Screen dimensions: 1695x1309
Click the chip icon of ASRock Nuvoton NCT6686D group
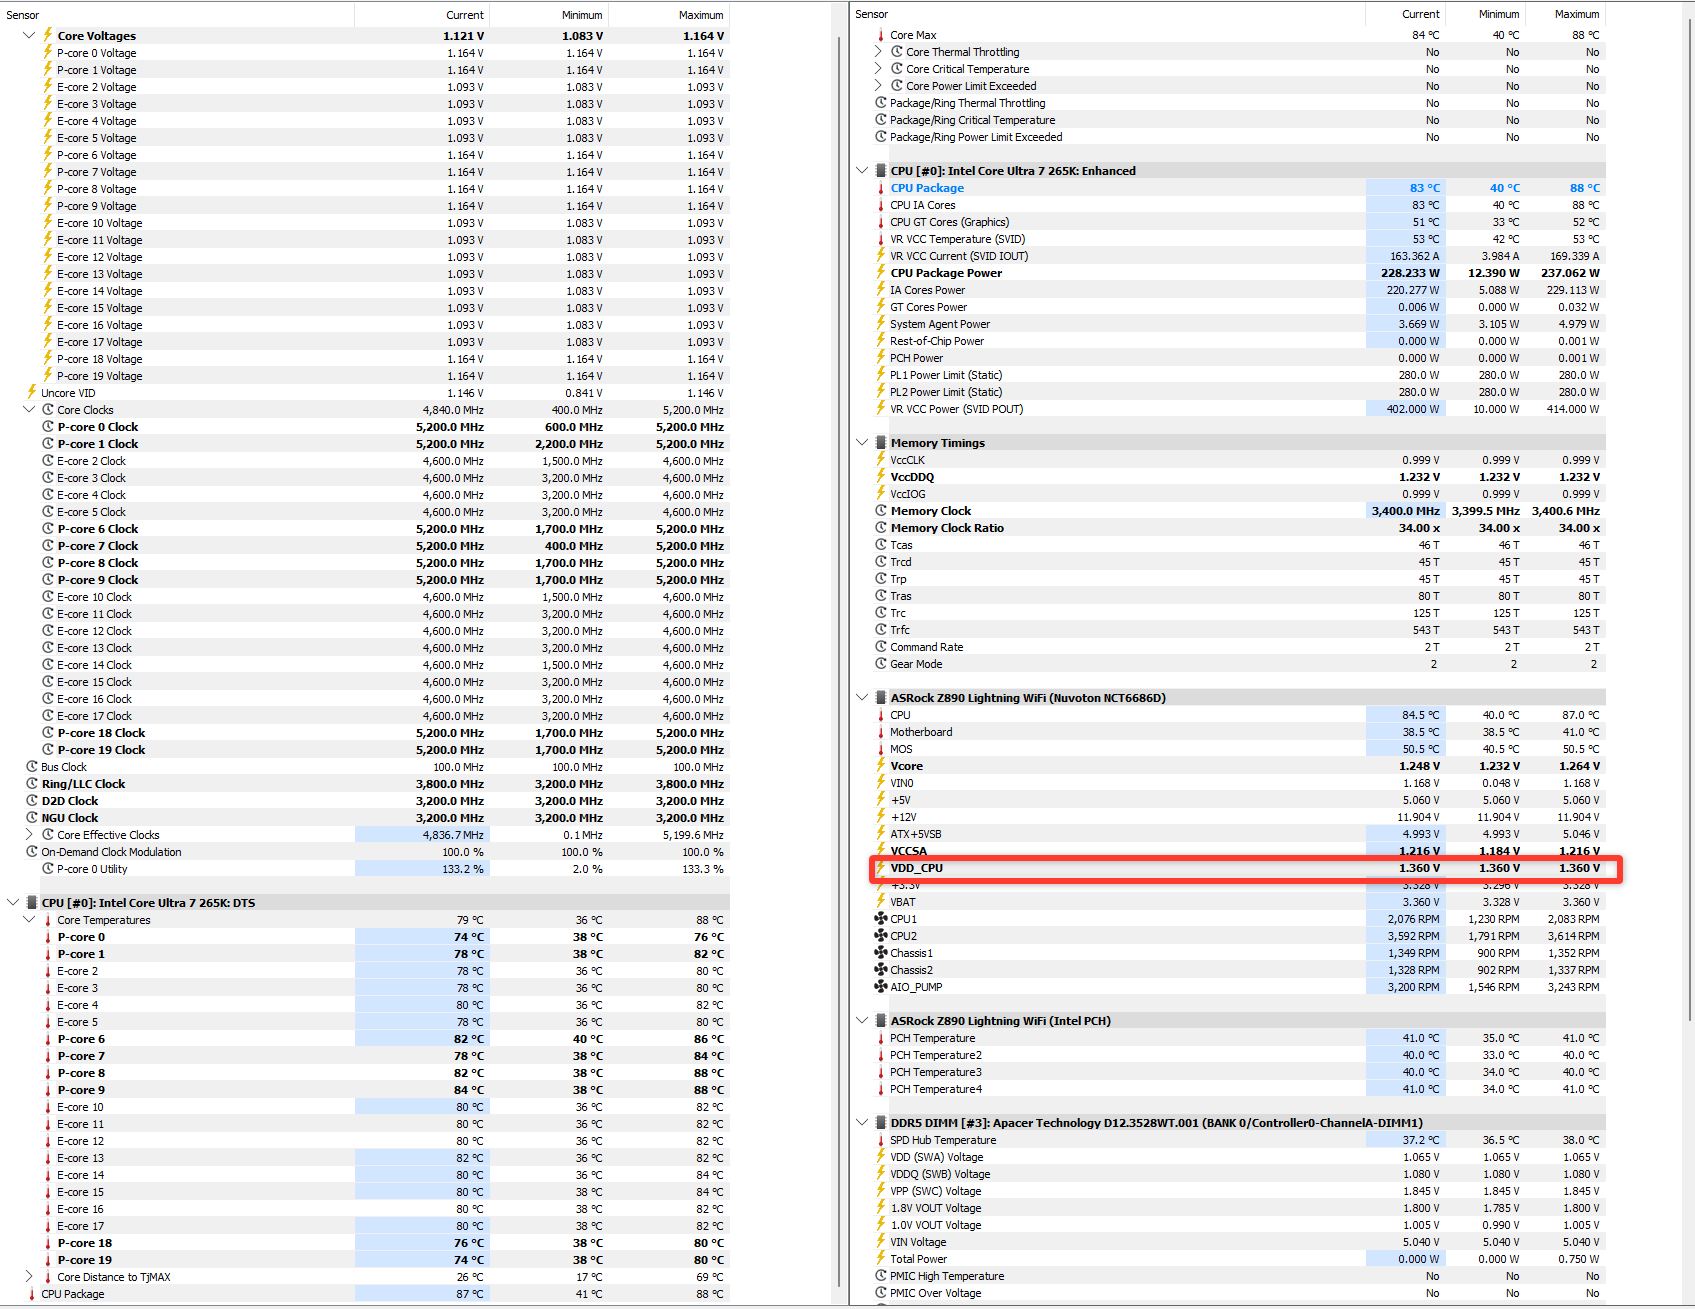[880, 697]
